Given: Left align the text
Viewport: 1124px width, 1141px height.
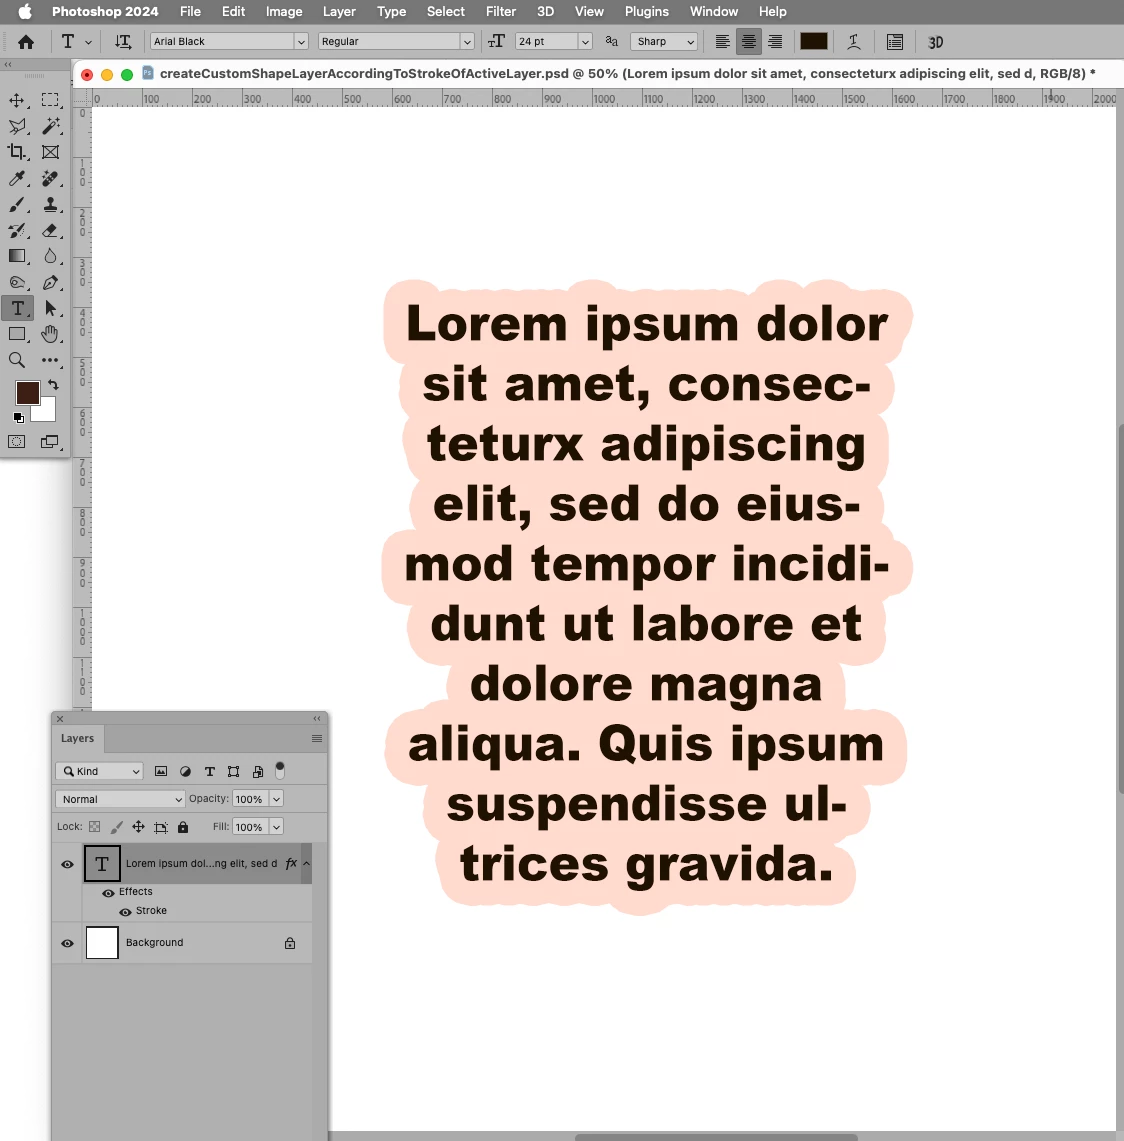Looking at the screenshot, I should click(x=722, y=42).
